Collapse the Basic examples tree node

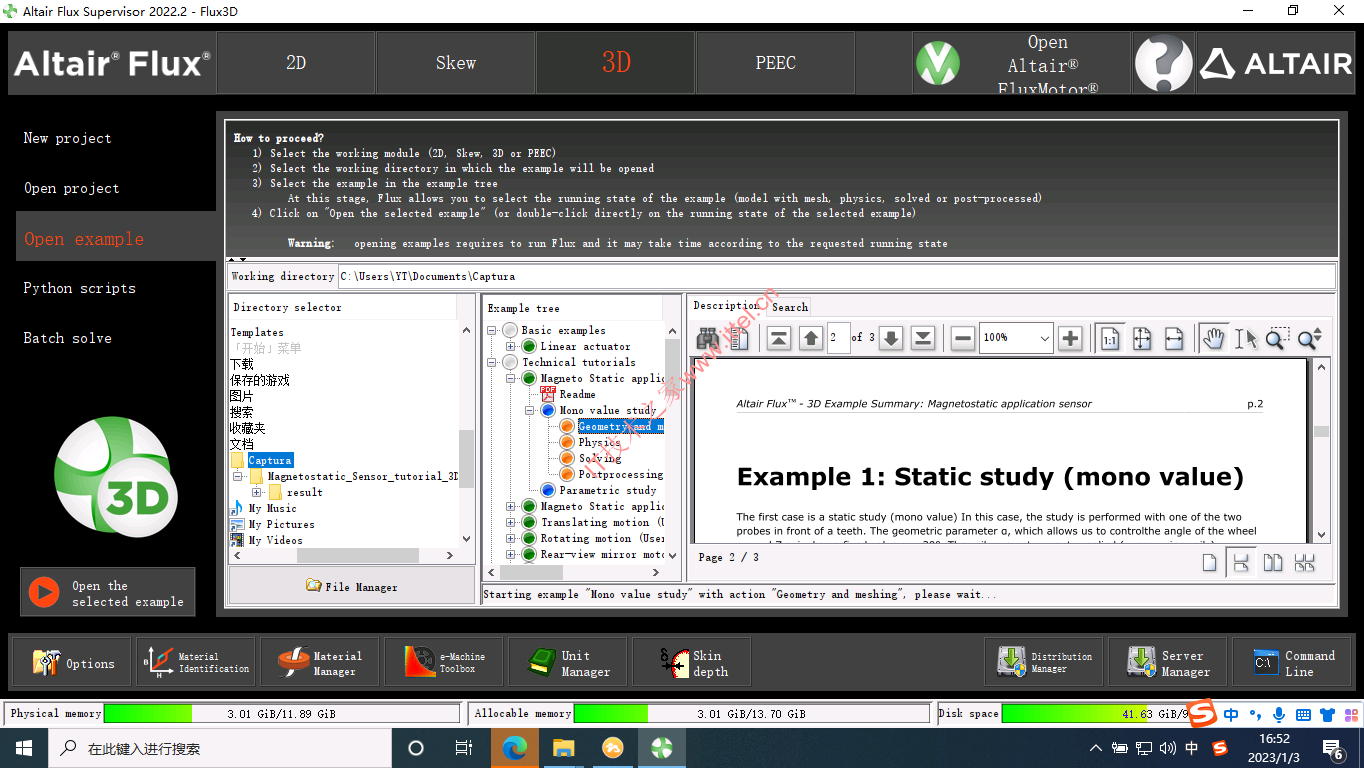(x=492, y=330)
